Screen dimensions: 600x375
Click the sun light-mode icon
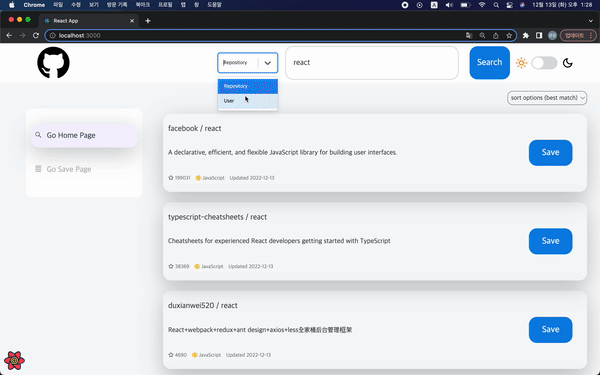pos(521,63)
